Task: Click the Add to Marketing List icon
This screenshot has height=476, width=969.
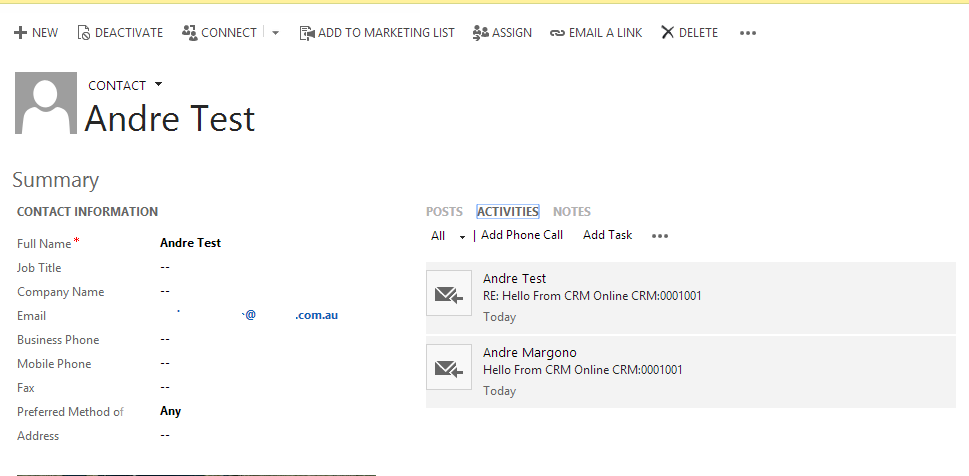Action: [x=307, y=33]
